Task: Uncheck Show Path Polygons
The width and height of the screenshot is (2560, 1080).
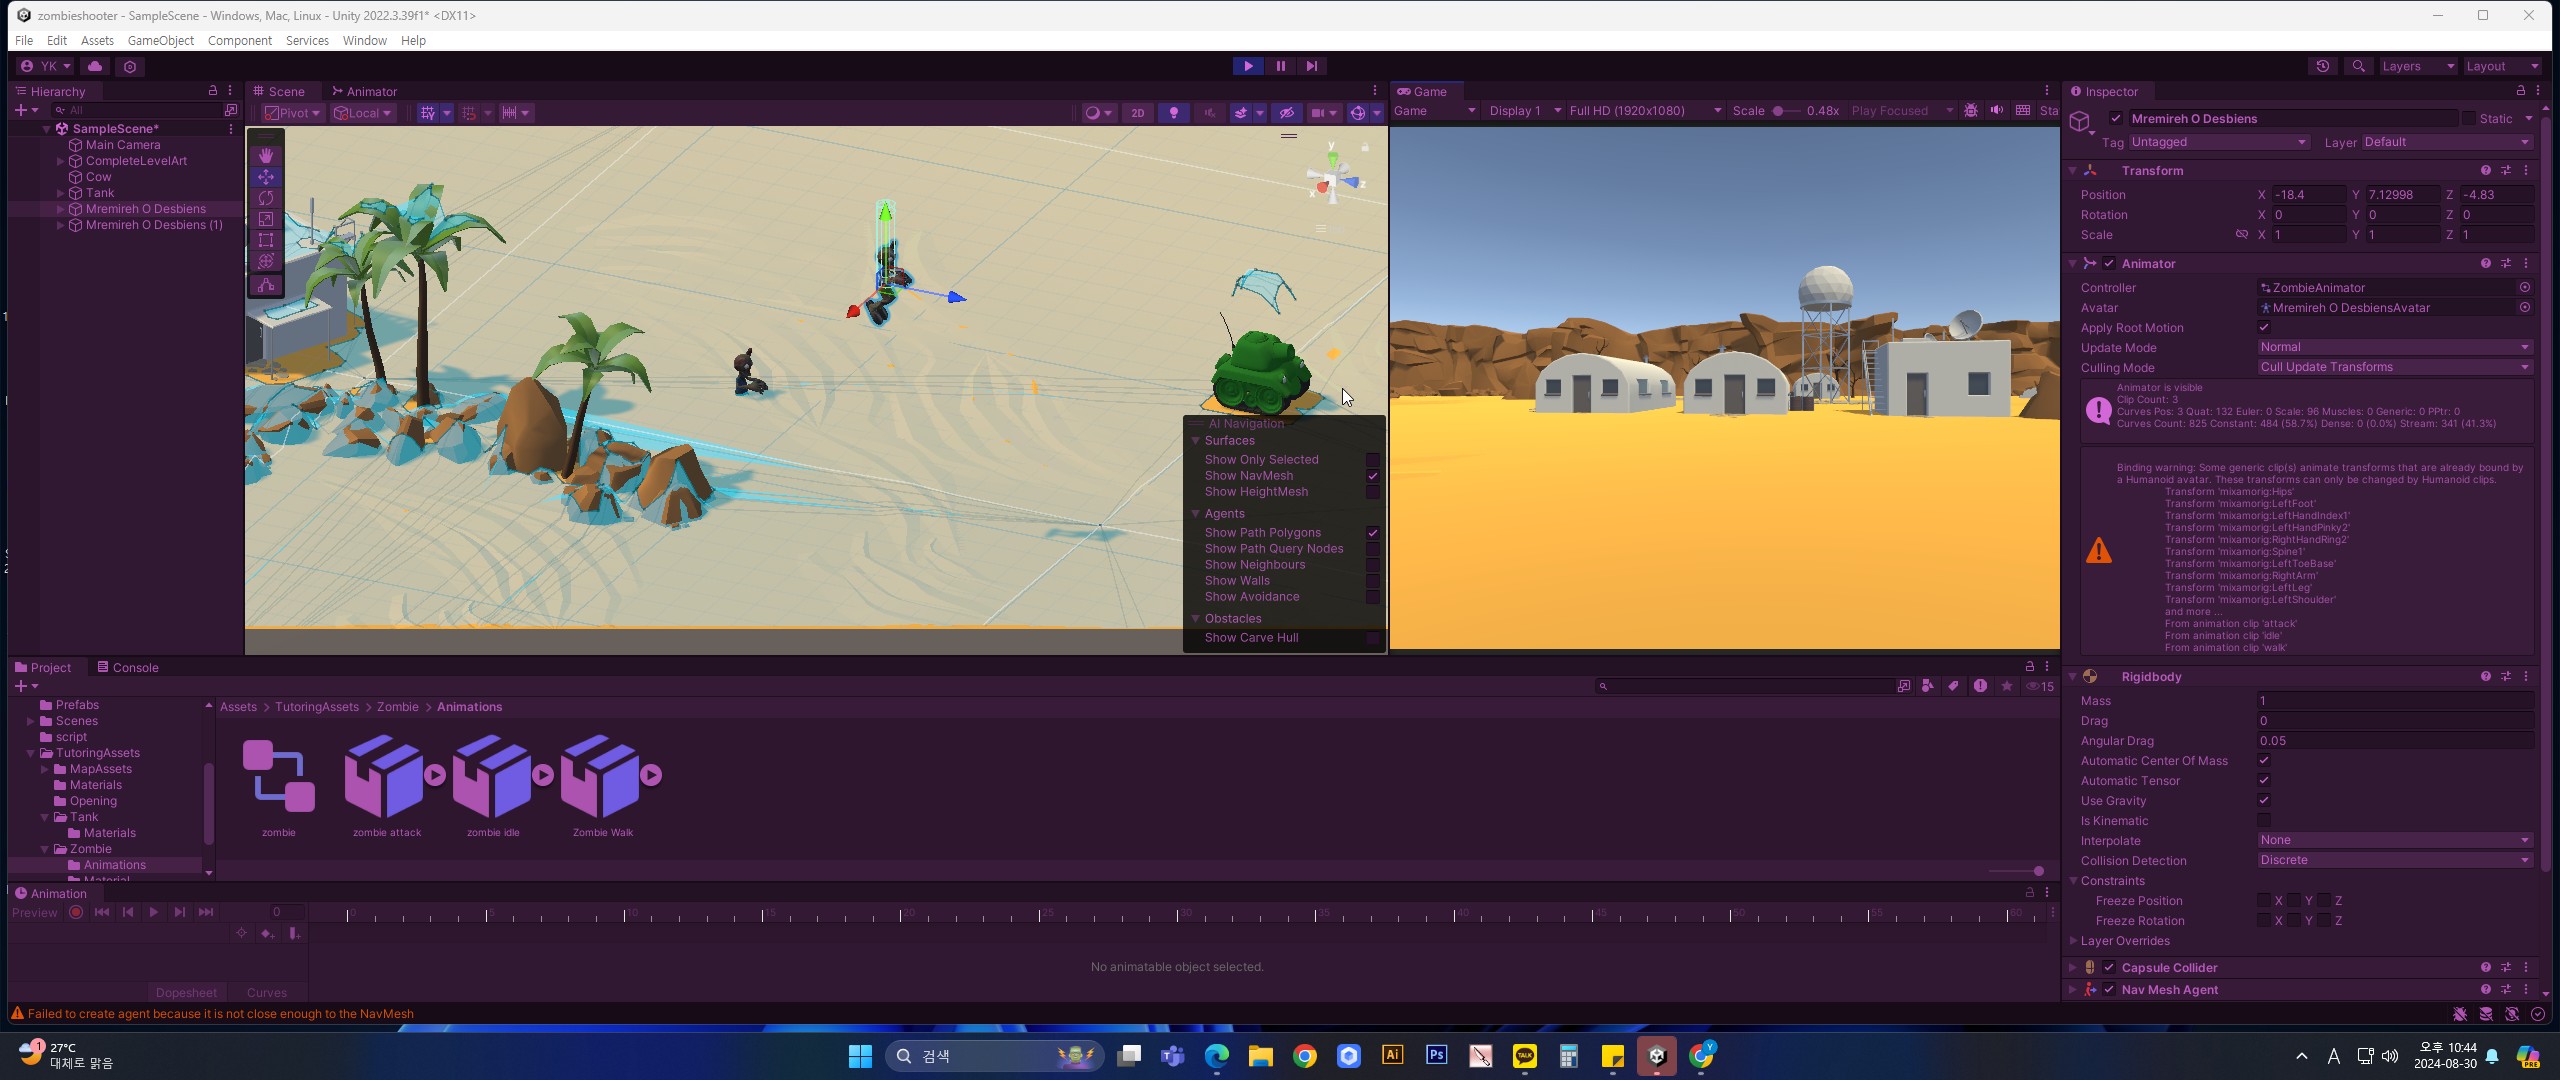Action: pyautogui.click(x=1372, y=533)
